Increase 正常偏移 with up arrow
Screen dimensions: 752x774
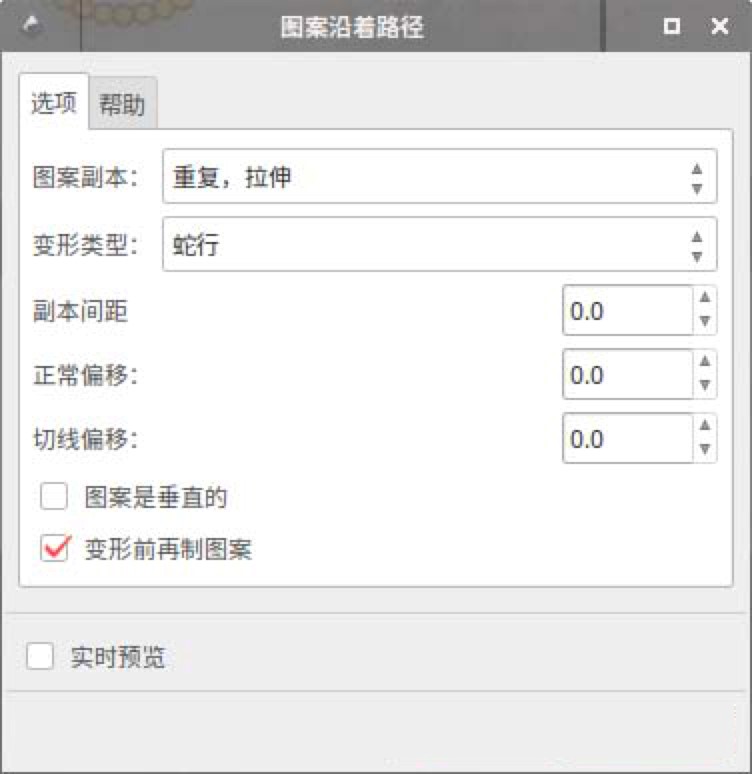(x=705, y=362)
